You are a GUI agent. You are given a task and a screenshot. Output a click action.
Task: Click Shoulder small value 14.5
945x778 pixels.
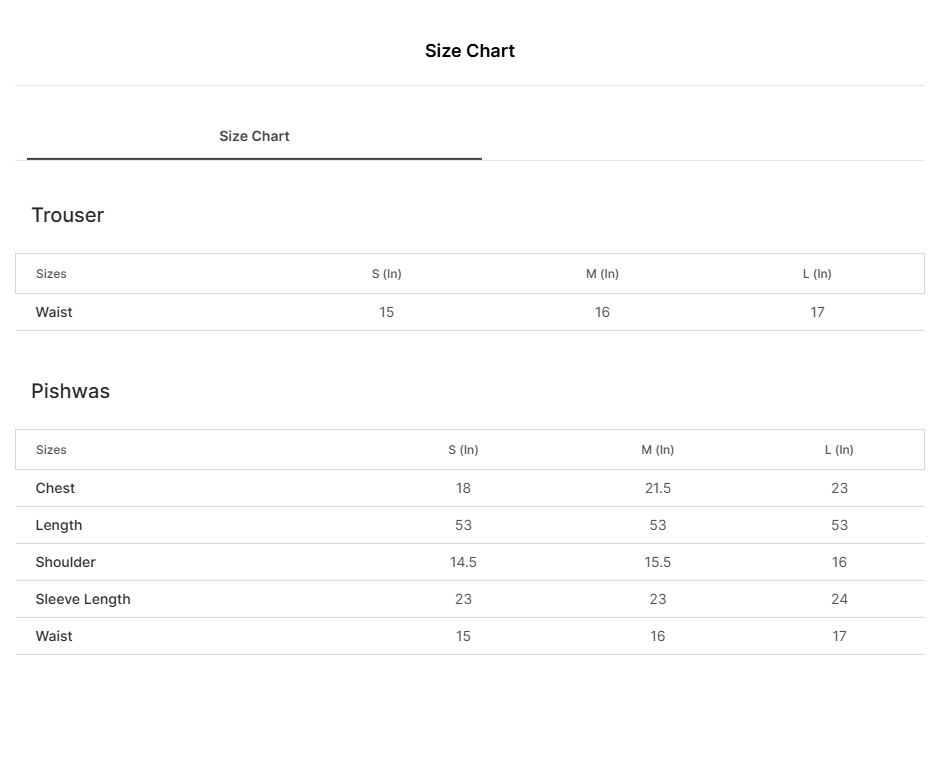click(x=463, y=562)
